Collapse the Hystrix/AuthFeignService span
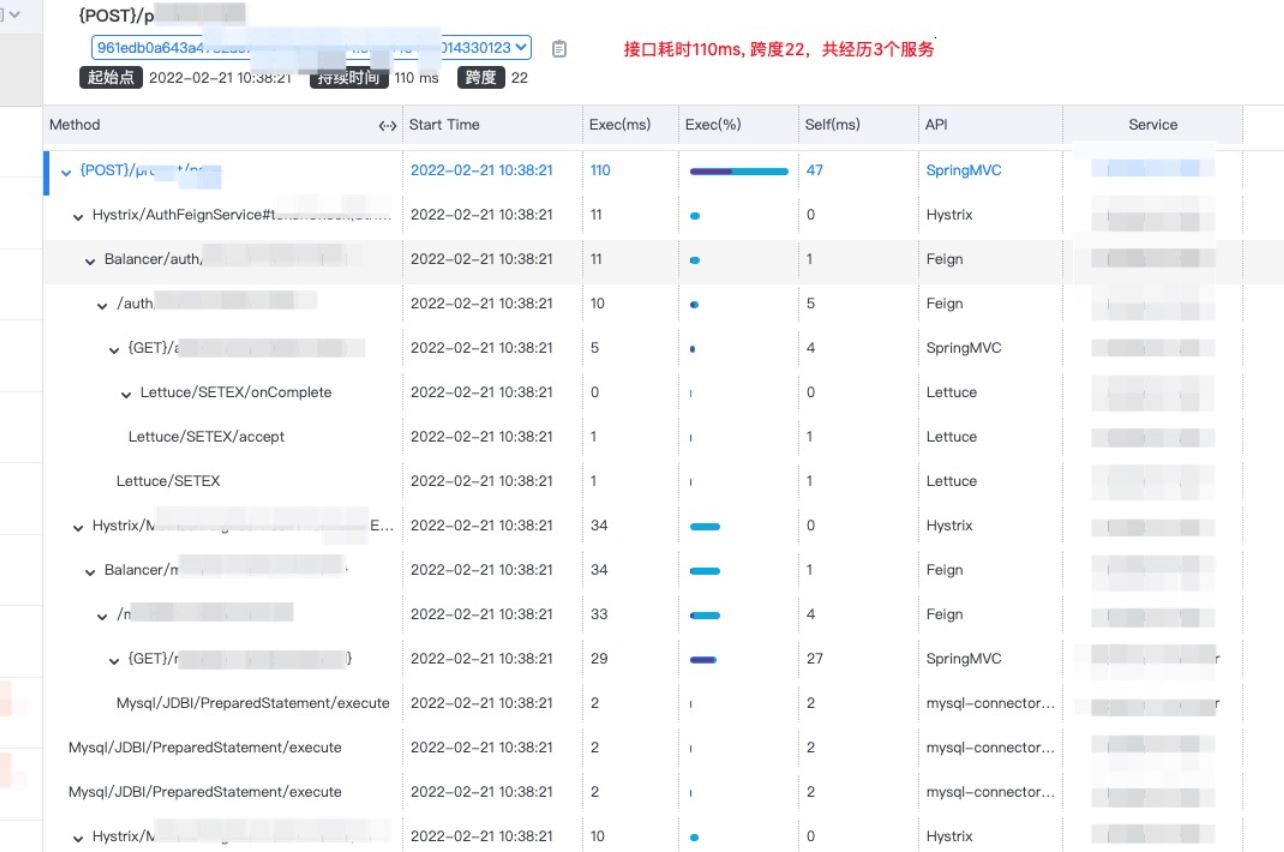1284x852 pixels. (78, 216)
